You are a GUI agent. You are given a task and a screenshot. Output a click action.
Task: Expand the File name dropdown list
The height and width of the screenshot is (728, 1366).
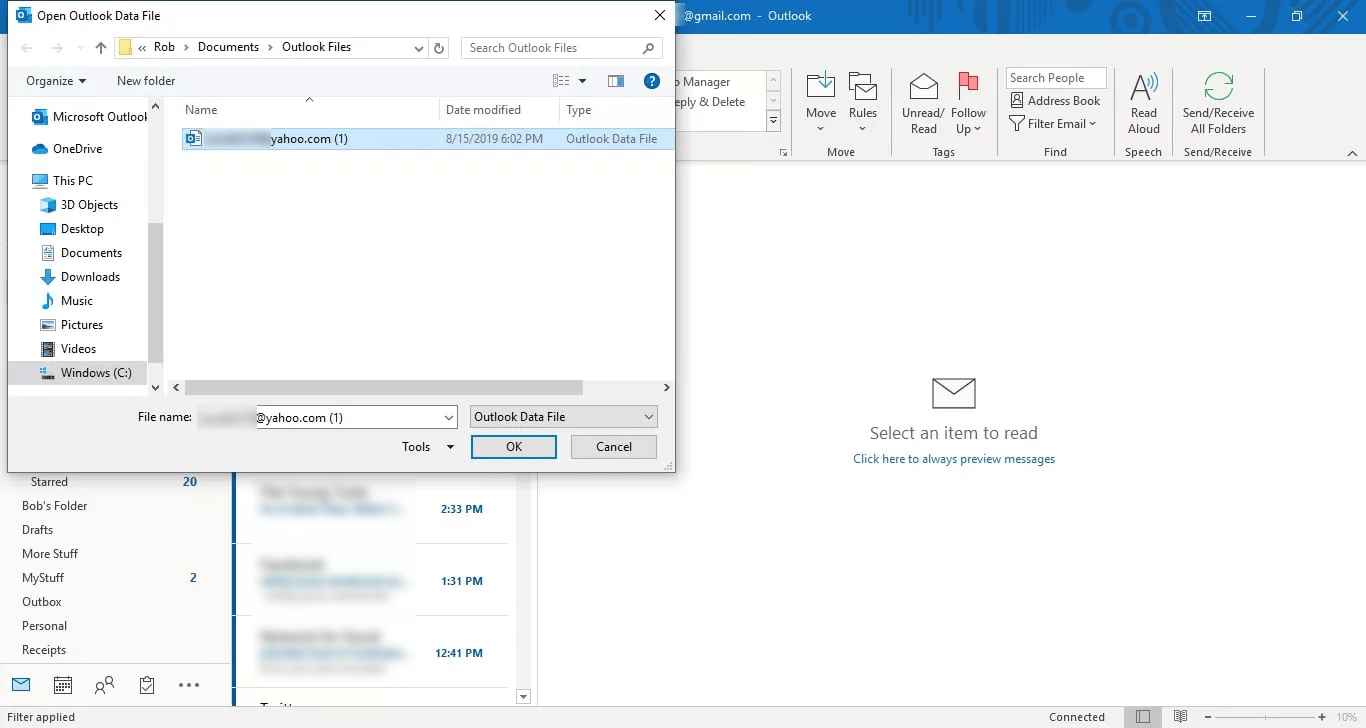pyautogui.click(x=449, y=417)
